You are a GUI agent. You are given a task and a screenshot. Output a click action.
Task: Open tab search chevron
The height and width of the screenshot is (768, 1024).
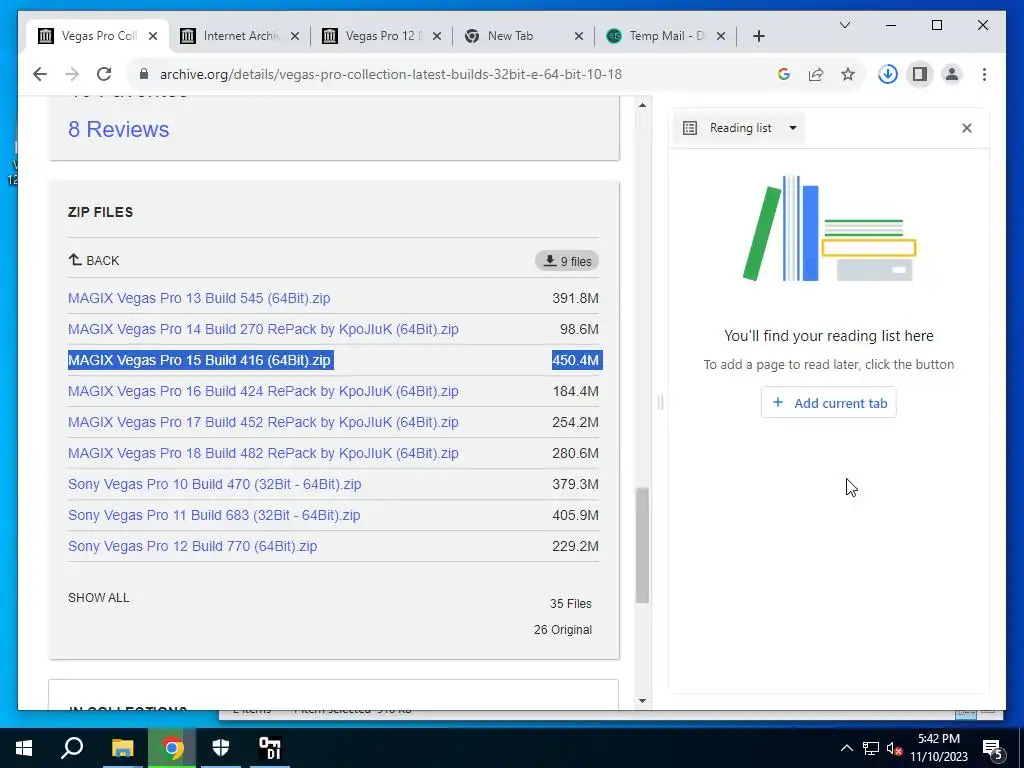(844, 25)
